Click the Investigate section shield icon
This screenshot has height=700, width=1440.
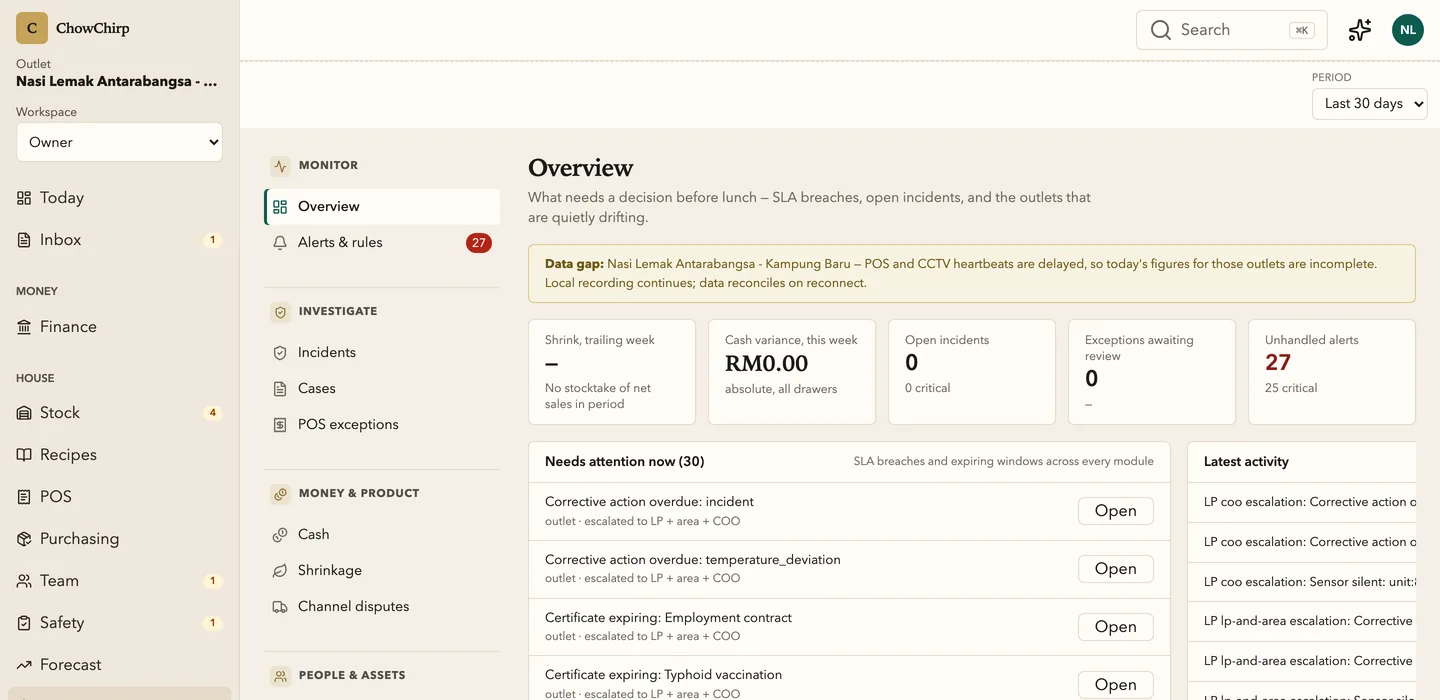point(280,312)
